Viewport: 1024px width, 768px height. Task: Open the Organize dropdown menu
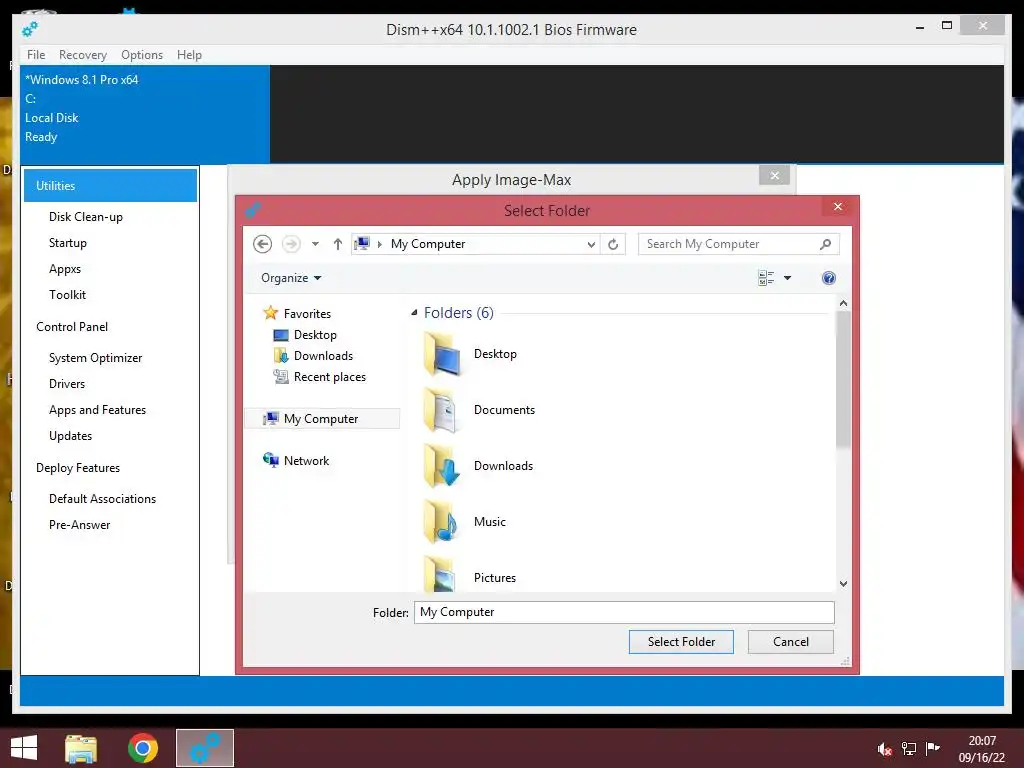[291, 278]
